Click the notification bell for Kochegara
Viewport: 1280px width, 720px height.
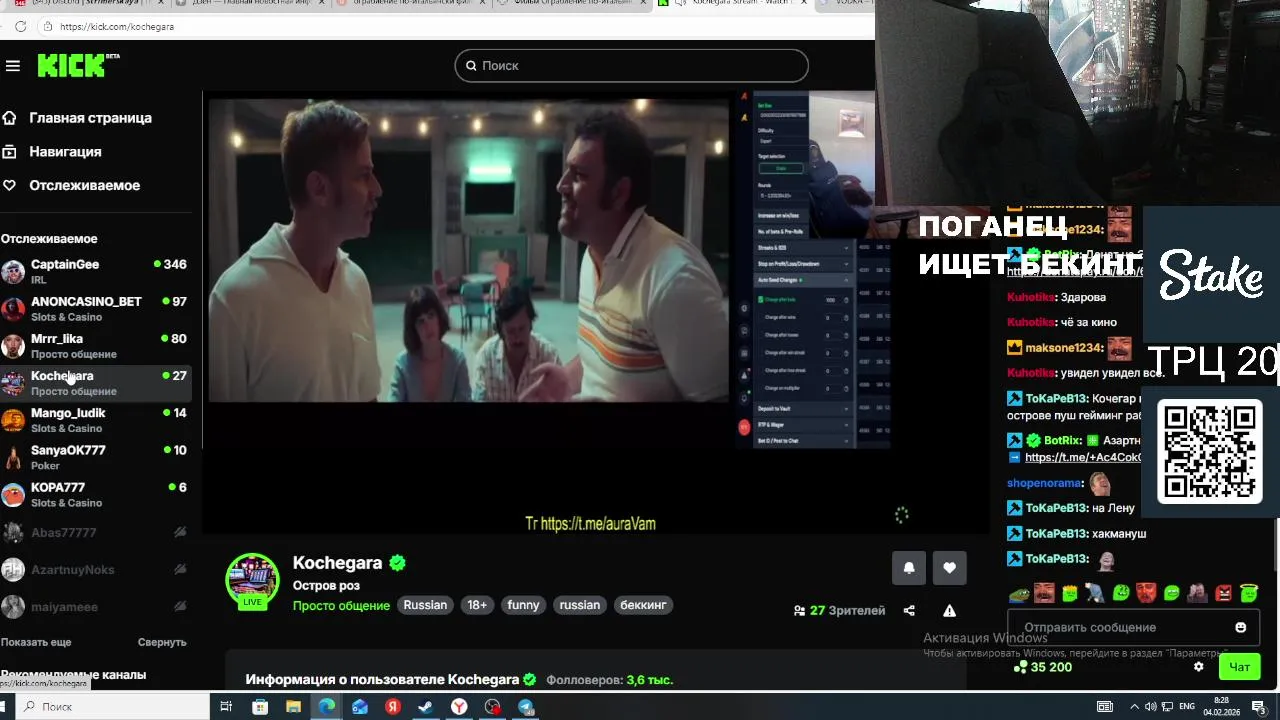point(909,568)
